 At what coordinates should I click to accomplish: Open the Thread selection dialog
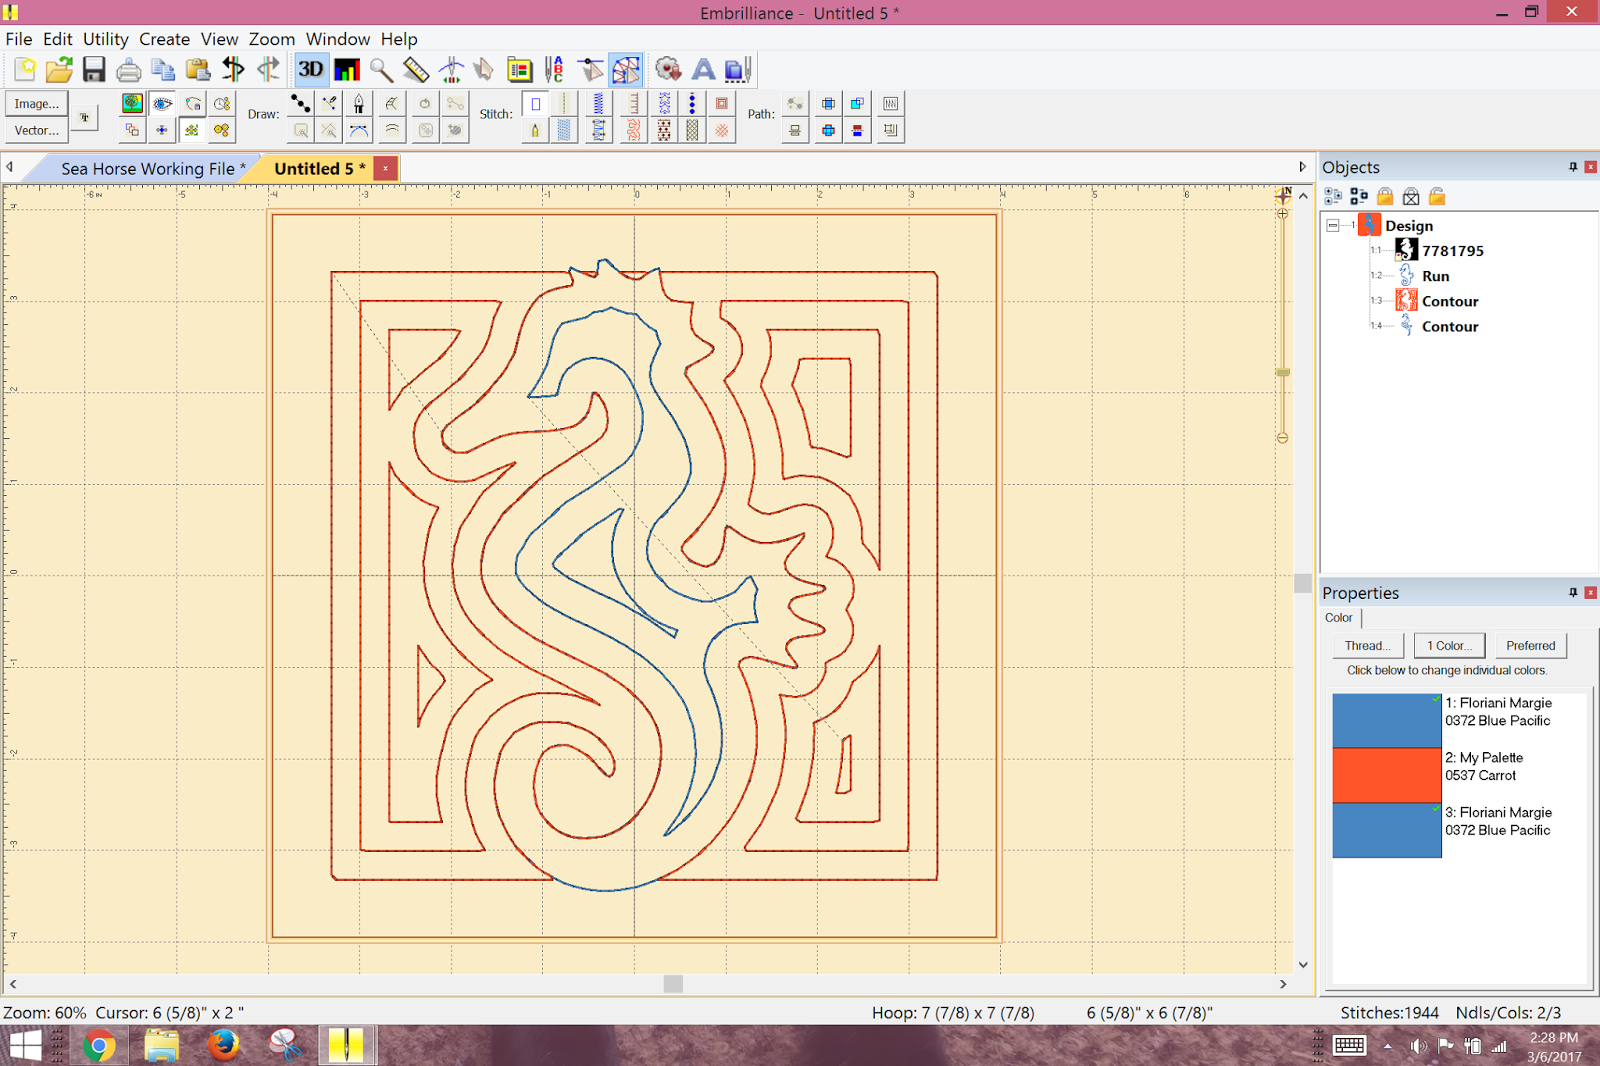[x=1367, y=645]
